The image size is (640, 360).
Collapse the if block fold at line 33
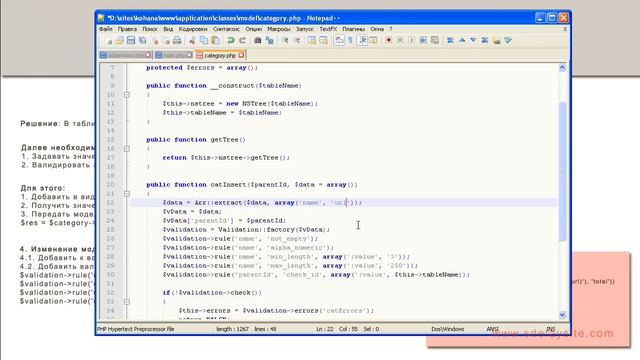point(127,302)
